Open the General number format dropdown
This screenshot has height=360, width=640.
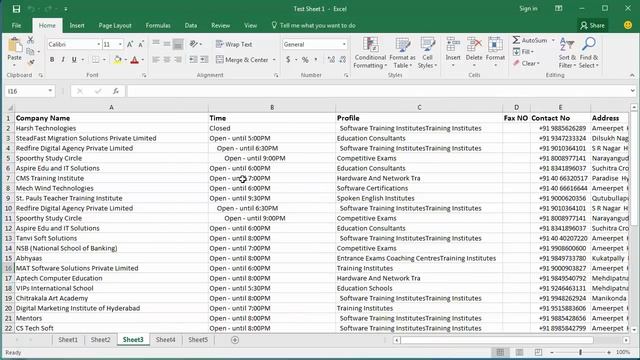(x=344, y=44)
